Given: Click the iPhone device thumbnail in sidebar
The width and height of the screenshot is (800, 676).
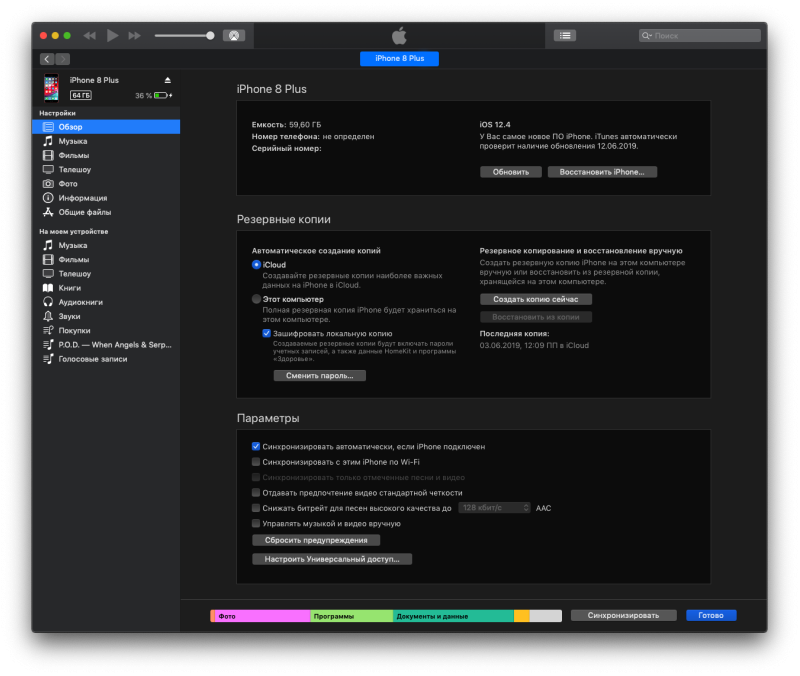Looking at the screenshot, I should [x=51, y=88].
